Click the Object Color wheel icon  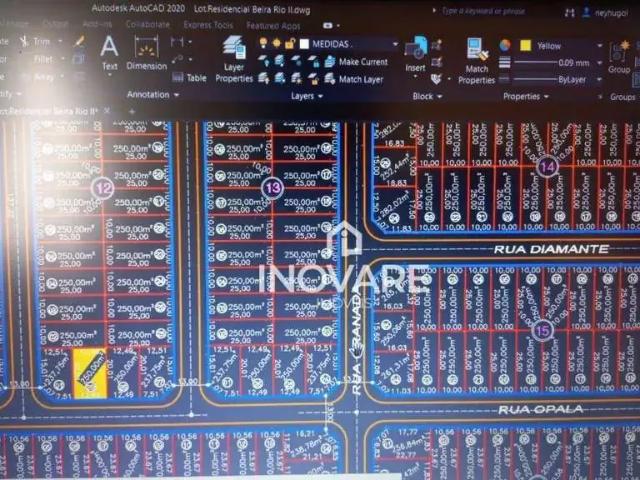click(504, 45)
